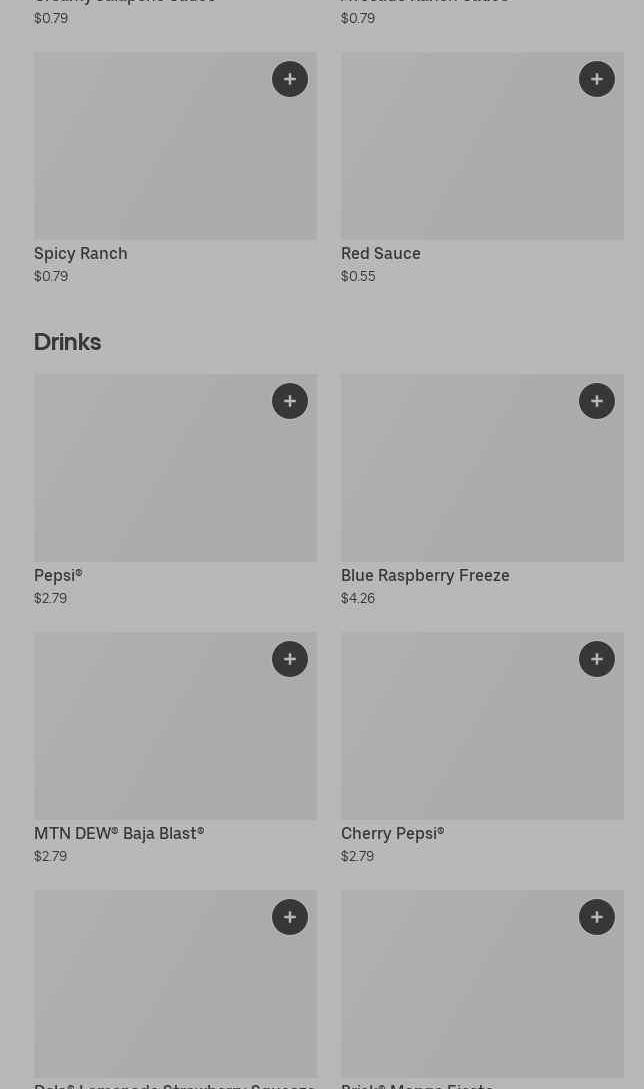Select the Cherry Pepsi title link
This screenshot has width=644, height=1089.
tap(392, 833)
